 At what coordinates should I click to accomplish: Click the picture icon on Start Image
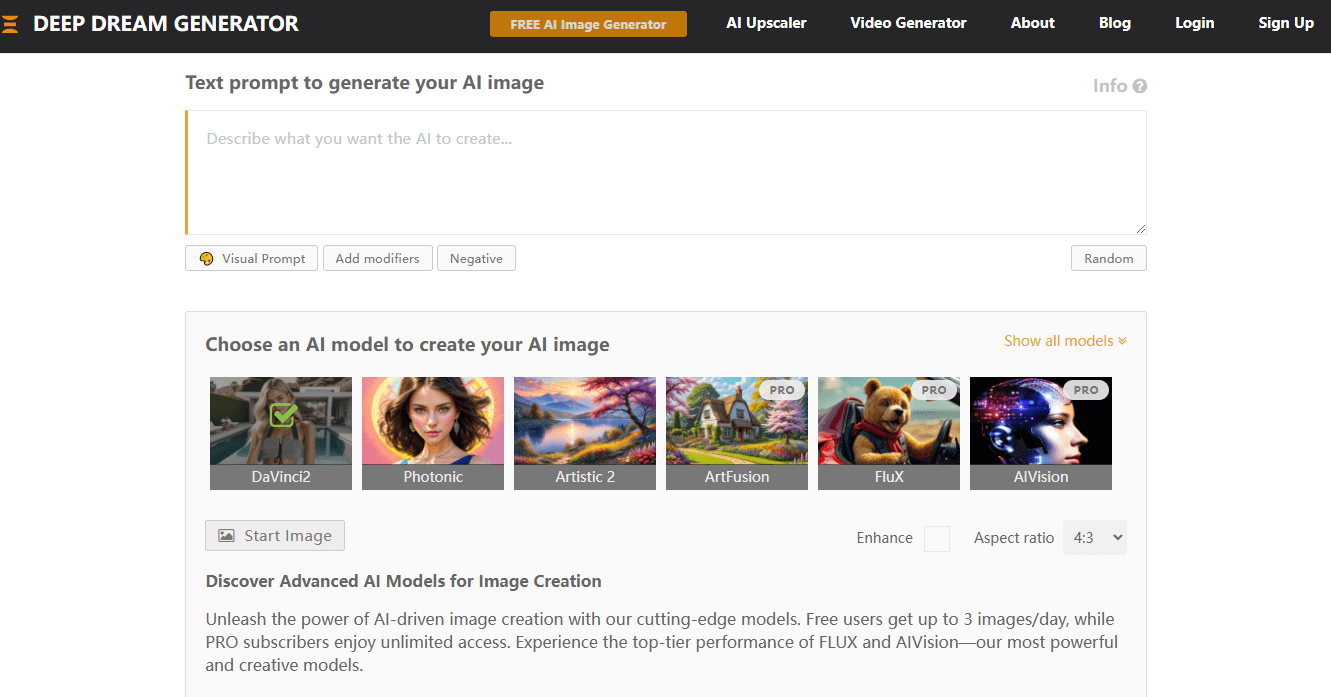click(227, 536)
